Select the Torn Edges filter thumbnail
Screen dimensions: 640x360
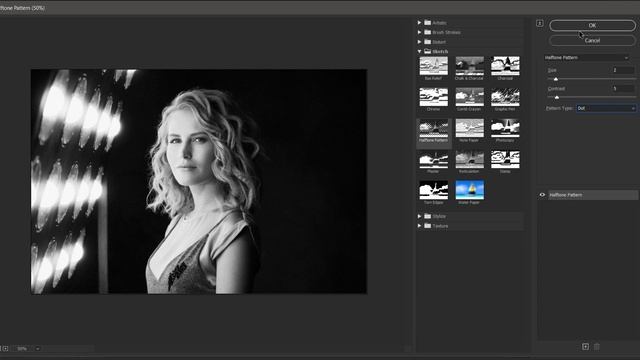coord(433,190)
